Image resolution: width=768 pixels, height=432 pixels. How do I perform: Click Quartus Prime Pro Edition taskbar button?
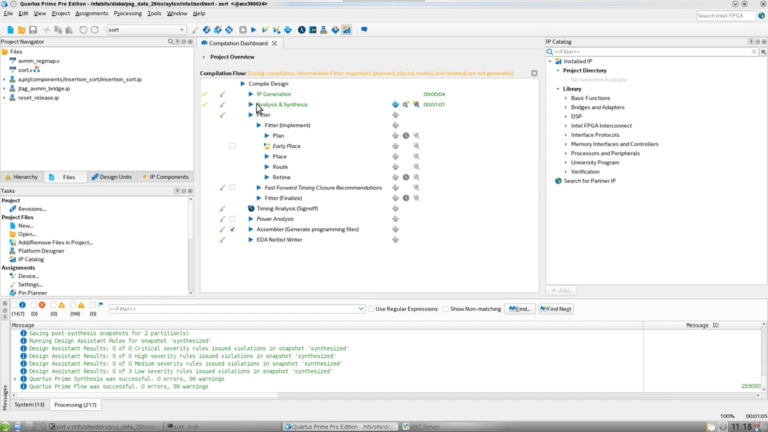pos(340,427)
